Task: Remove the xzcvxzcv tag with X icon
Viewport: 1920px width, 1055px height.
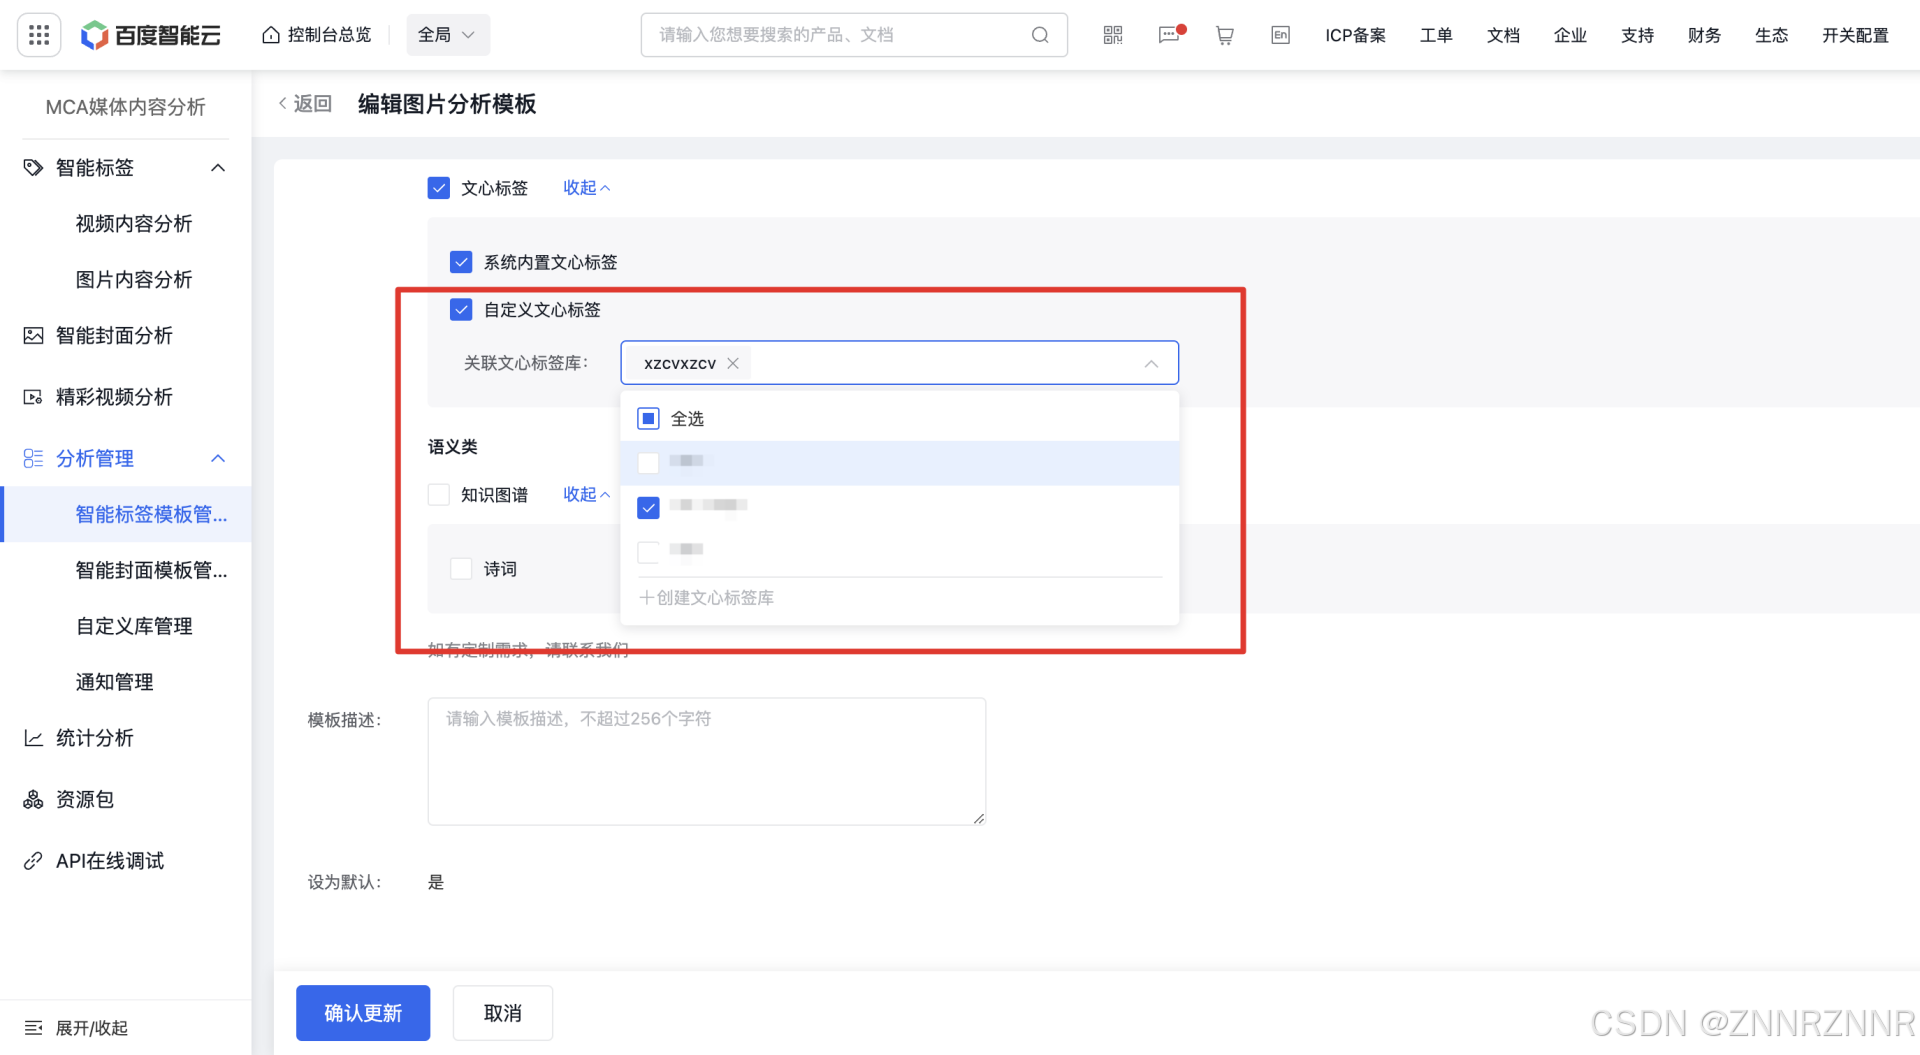Action: point(733,363)
